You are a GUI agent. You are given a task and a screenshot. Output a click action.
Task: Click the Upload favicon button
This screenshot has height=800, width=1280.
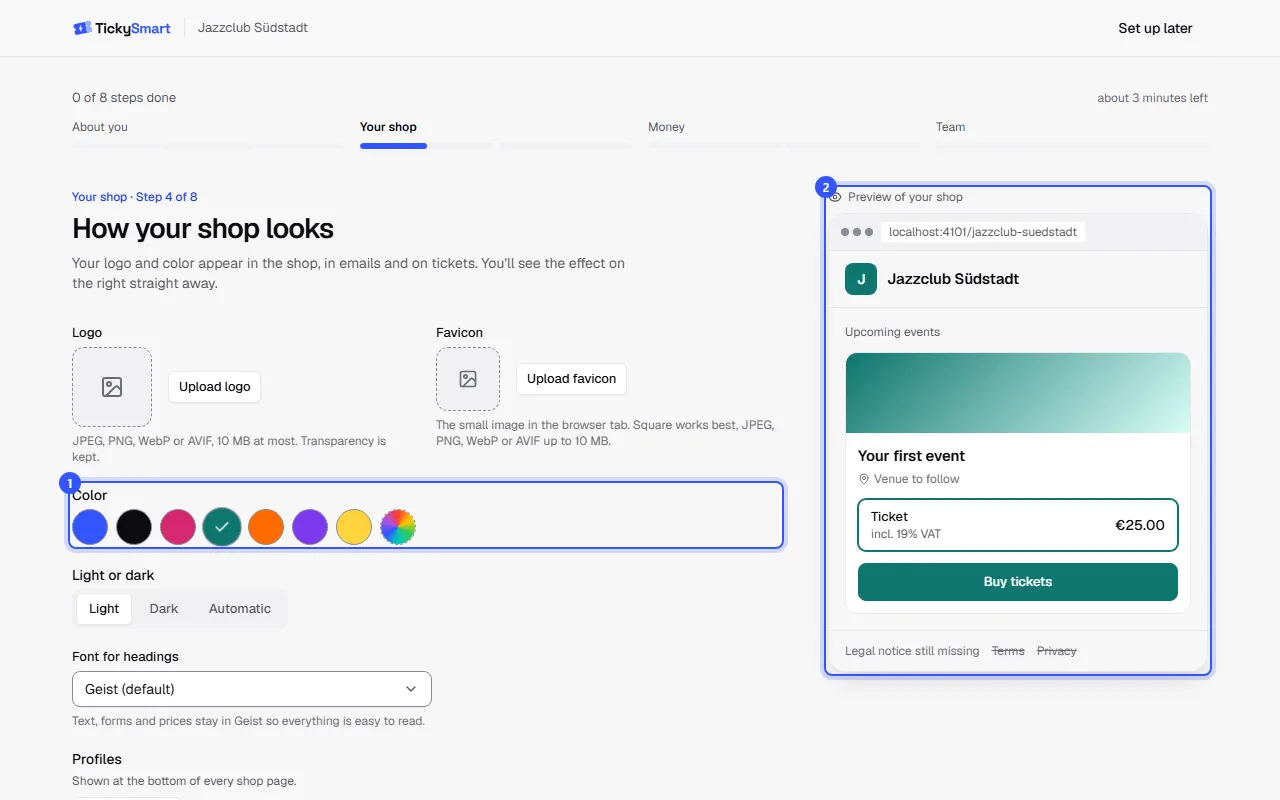pos(571,379)
